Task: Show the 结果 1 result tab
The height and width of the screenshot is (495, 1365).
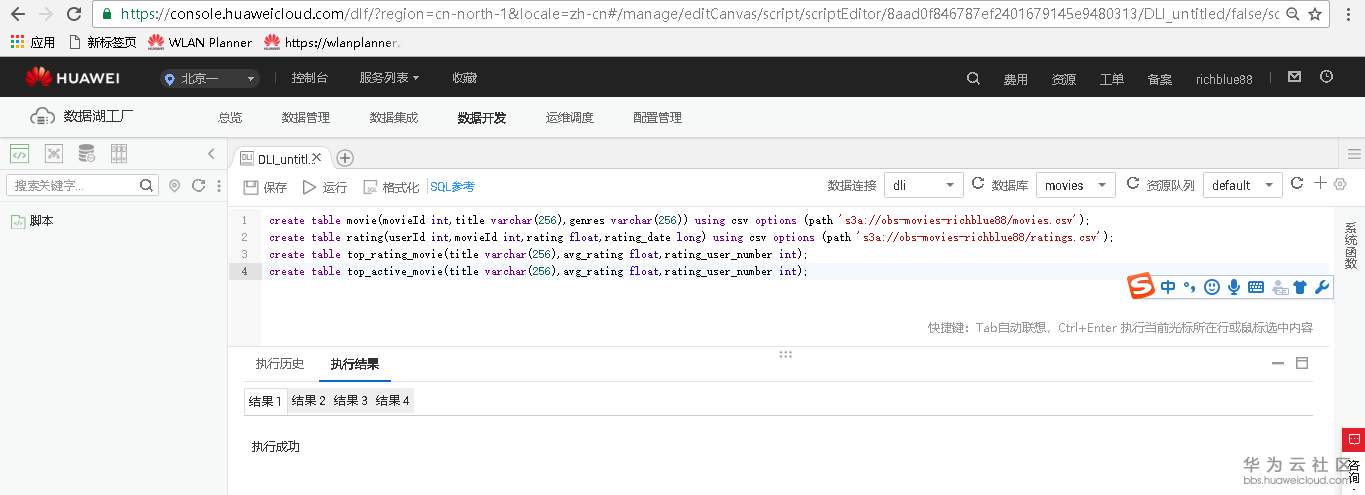Action: [265, 401]
